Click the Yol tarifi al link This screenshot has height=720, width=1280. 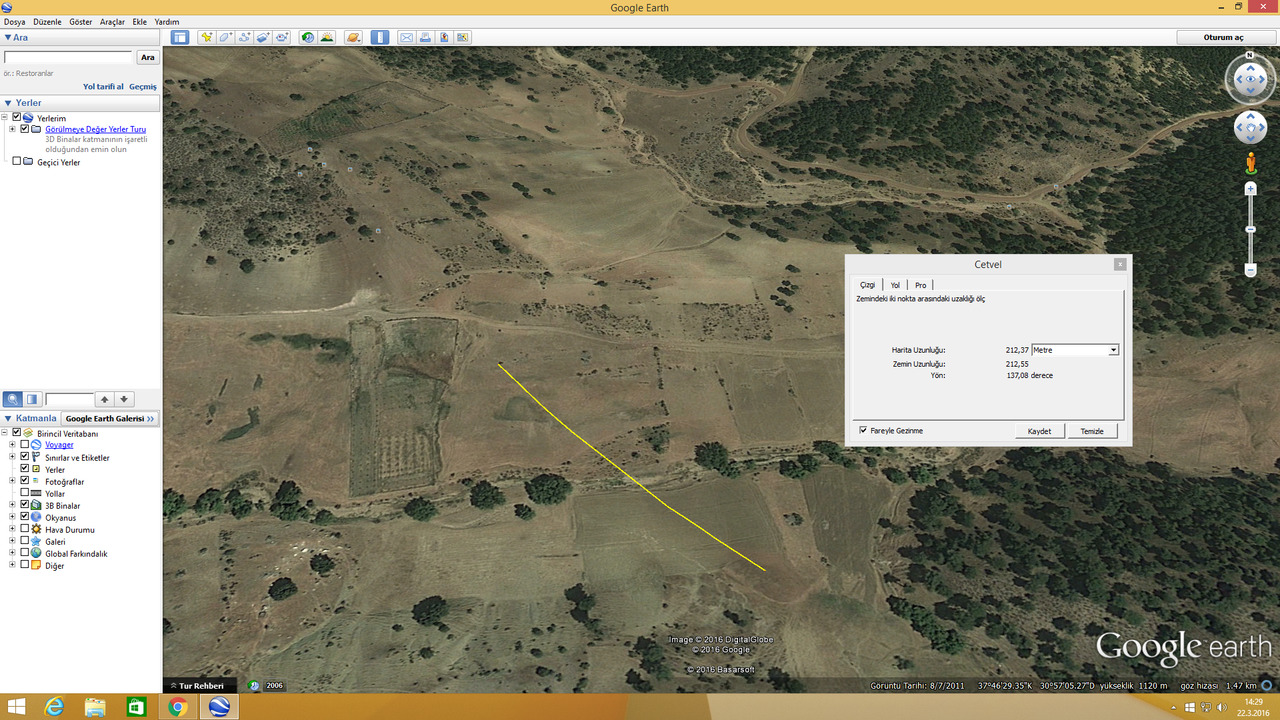tap(103, 87)
